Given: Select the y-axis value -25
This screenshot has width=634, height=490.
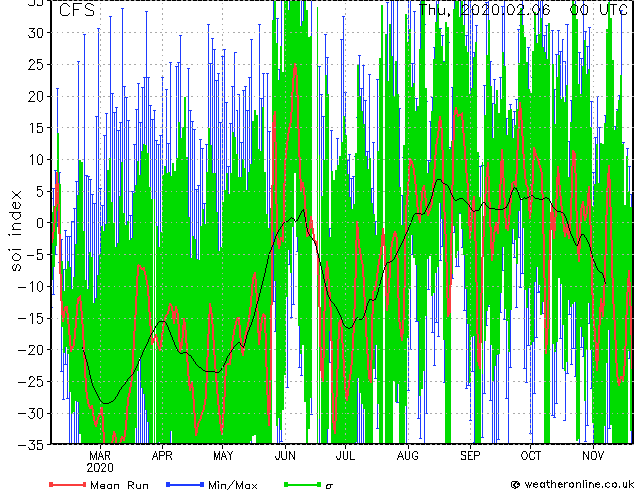Looking at the screenshot, I should coord(32,381).
